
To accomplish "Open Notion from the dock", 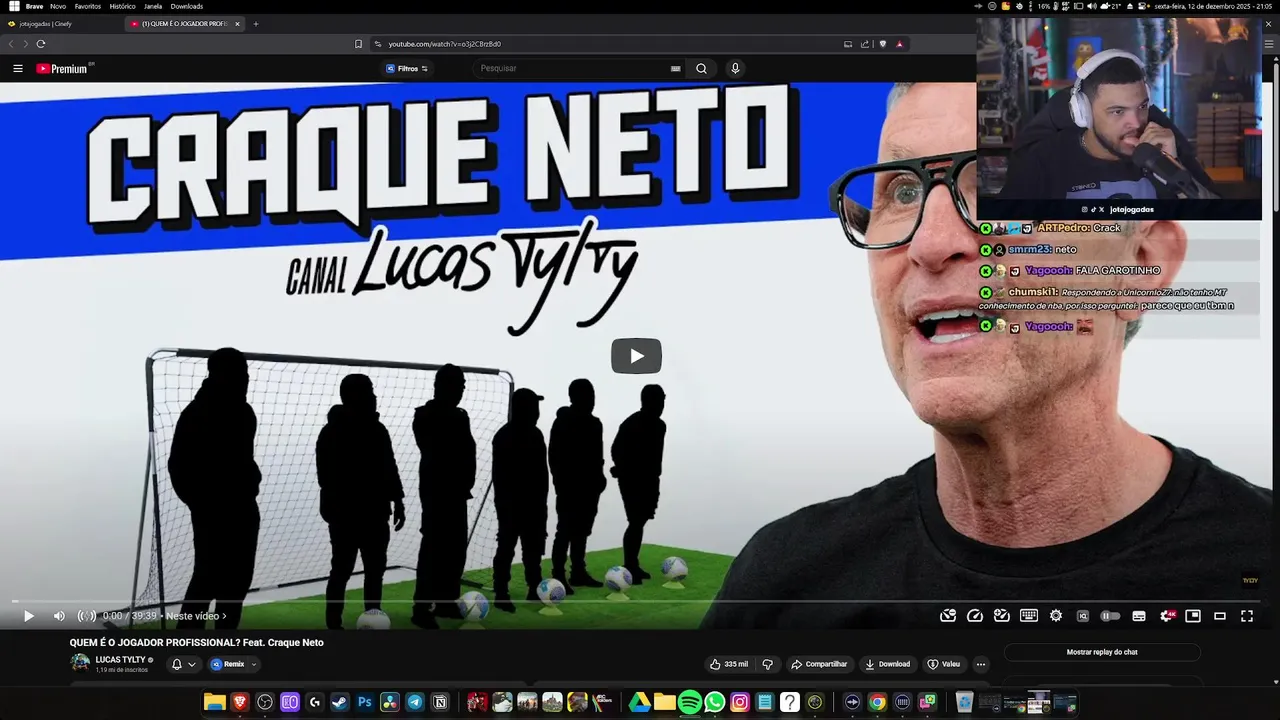I will pyautogui.click(x=440, y=702).
